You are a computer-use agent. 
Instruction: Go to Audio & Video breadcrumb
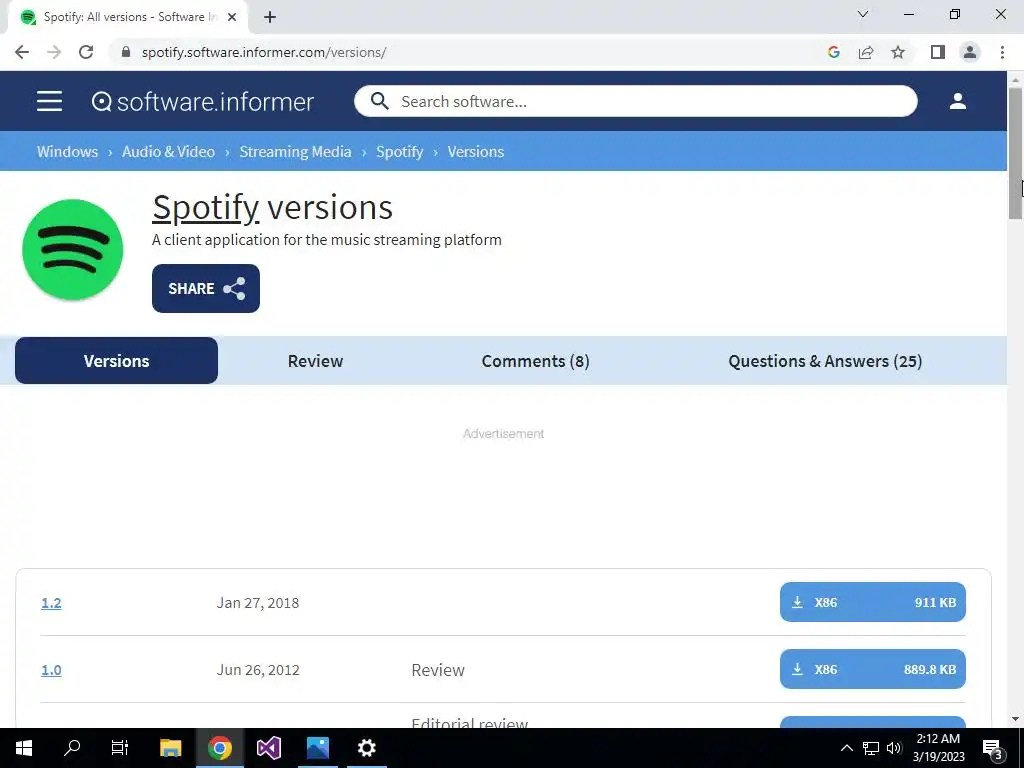(168, 152)
